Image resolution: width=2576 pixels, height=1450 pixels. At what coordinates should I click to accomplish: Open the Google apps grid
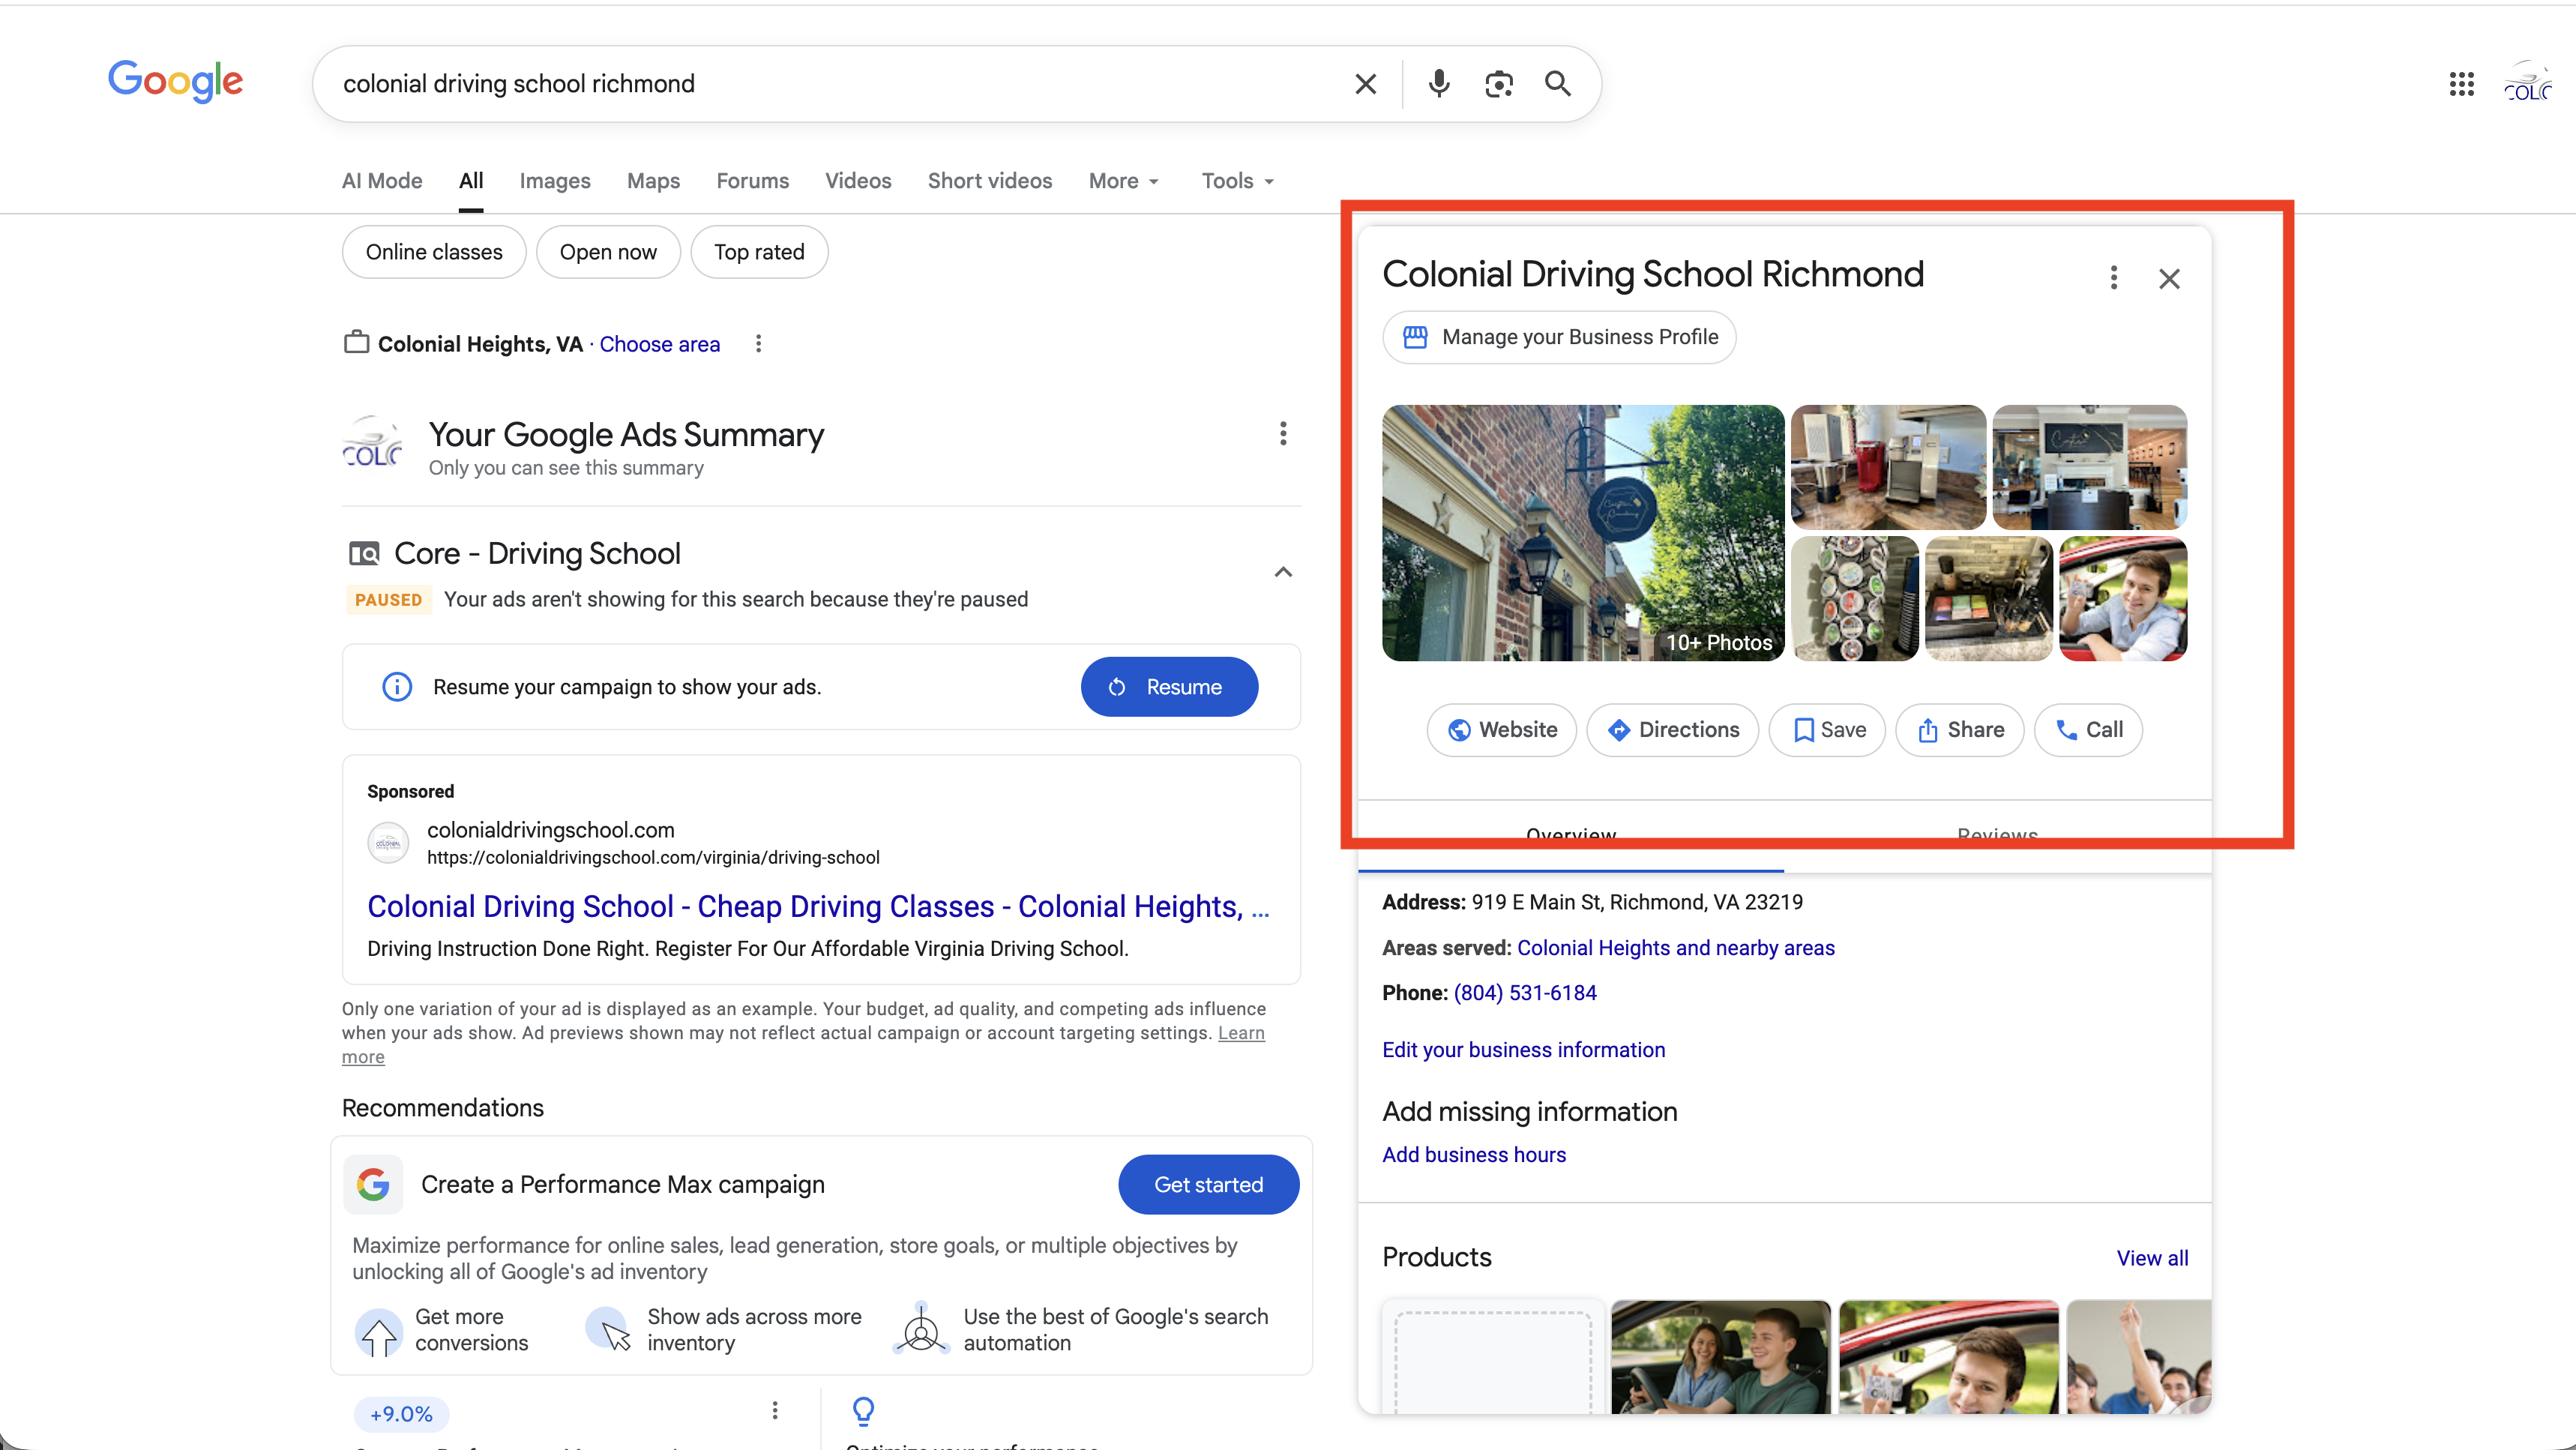pos(2461,84)
